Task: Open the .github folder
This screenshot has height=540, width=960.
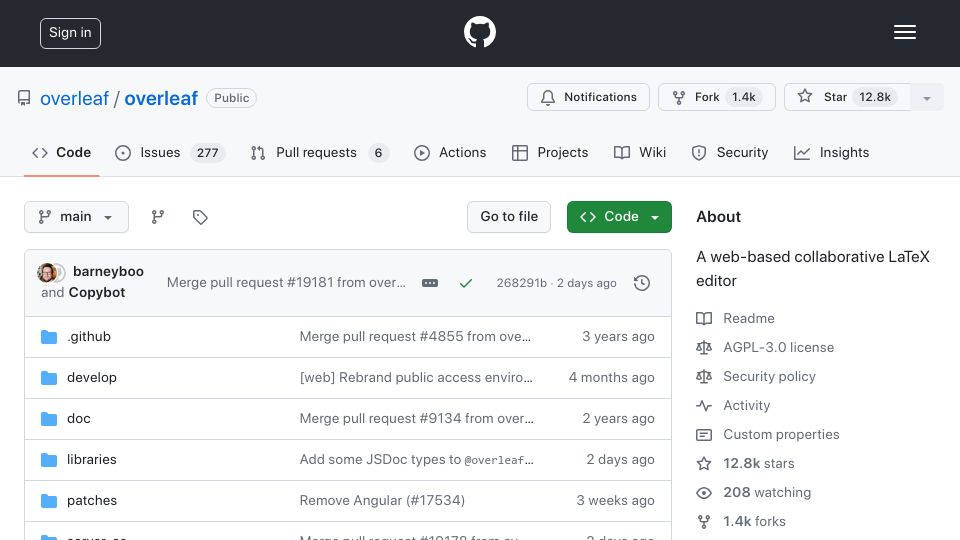Action: tap(89, 336)
